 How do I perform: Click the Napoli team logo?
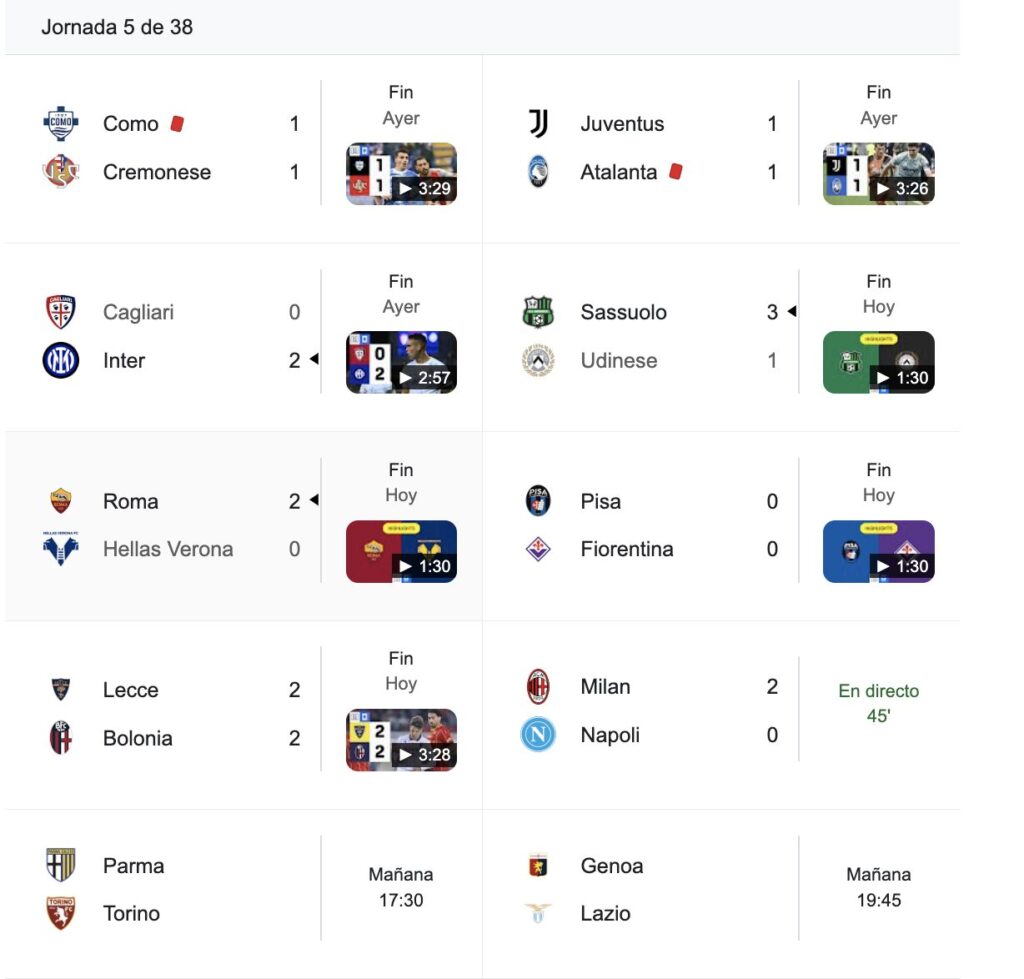539,735
